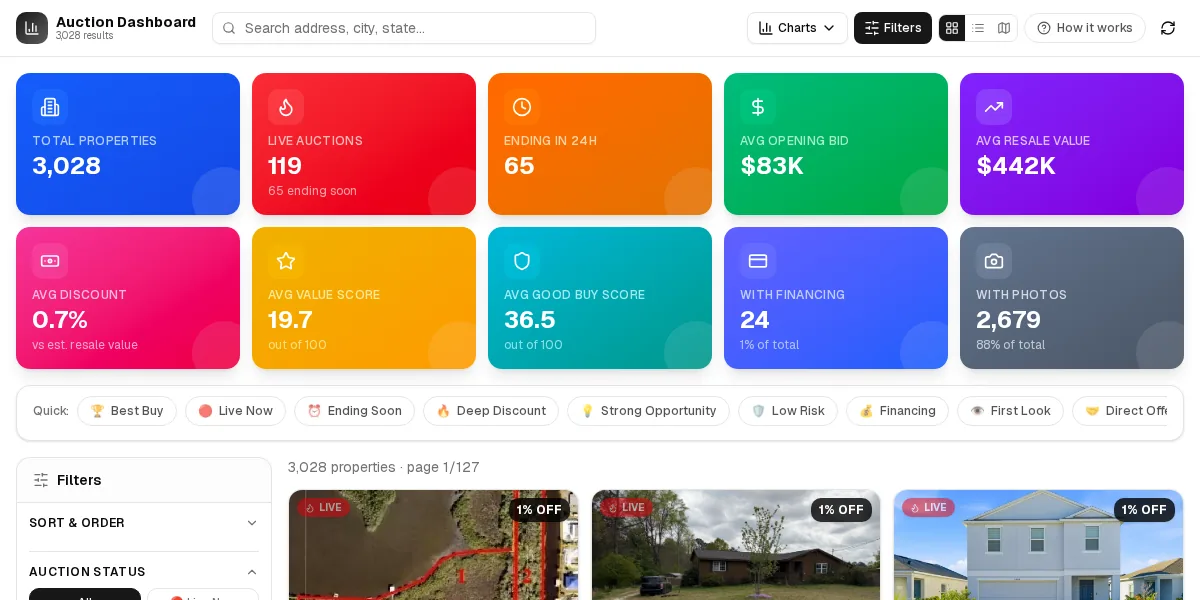This screenshot has height=600, width=1200.
Task: Click the Filters button in header
Action: coord(893,28)
